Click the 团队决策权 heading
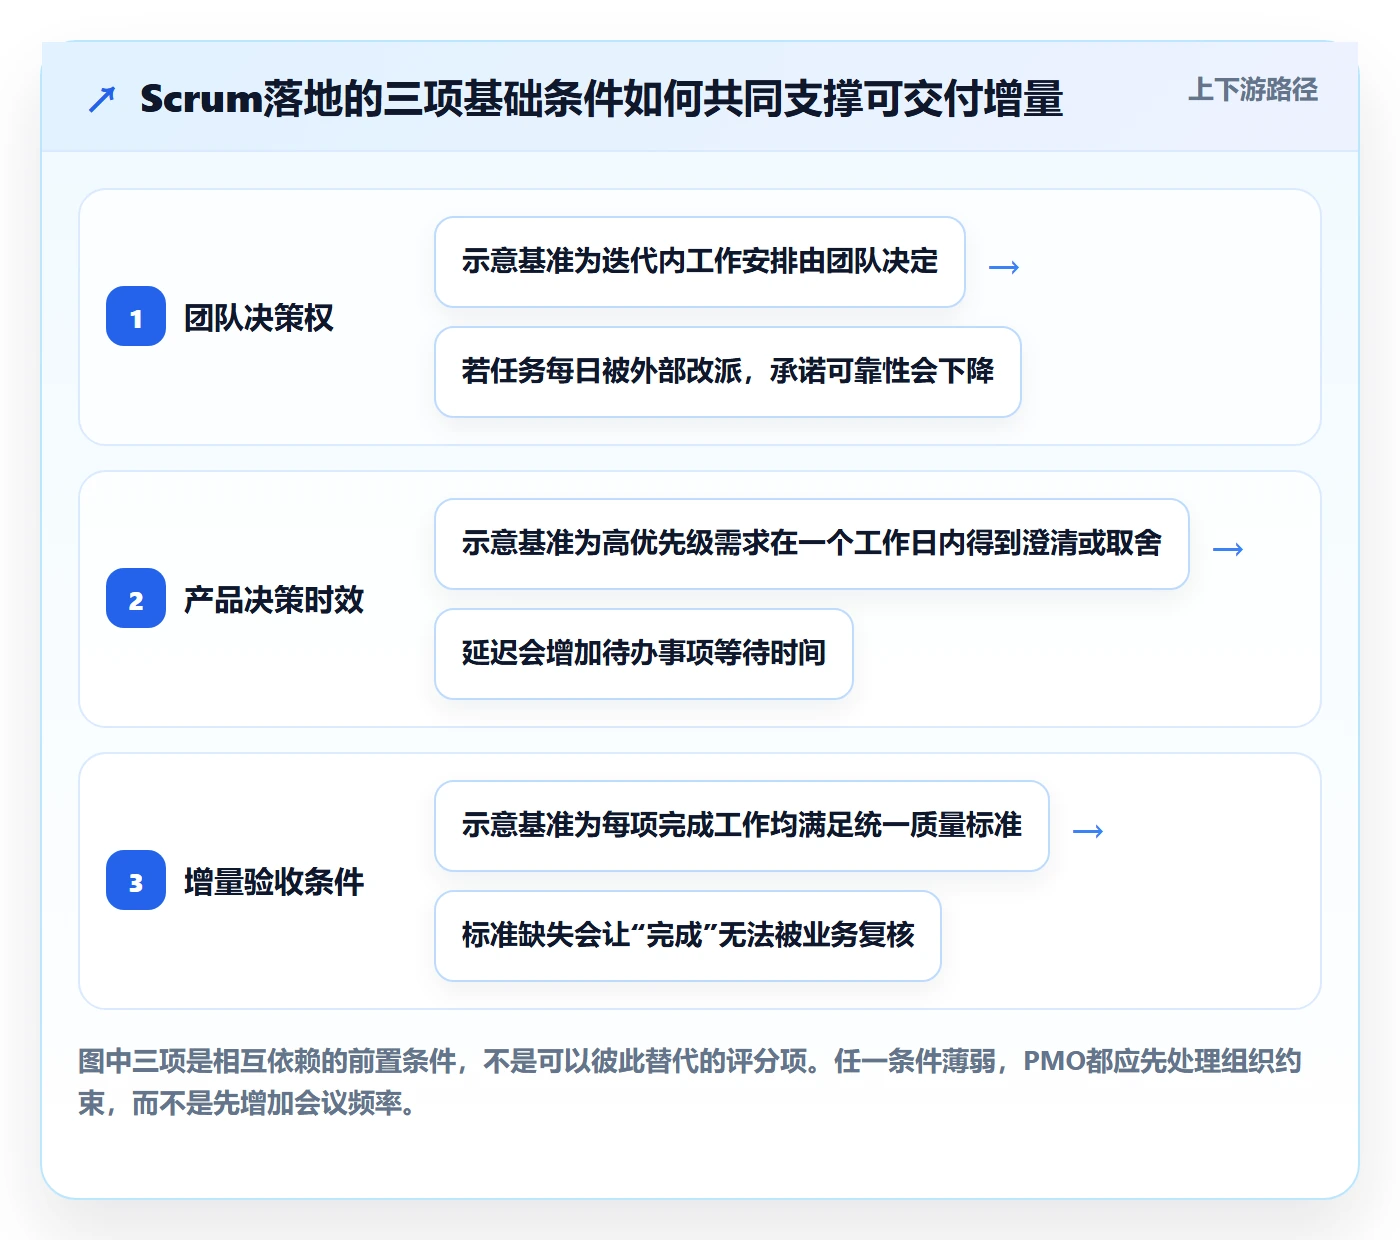 pos(259,318)
